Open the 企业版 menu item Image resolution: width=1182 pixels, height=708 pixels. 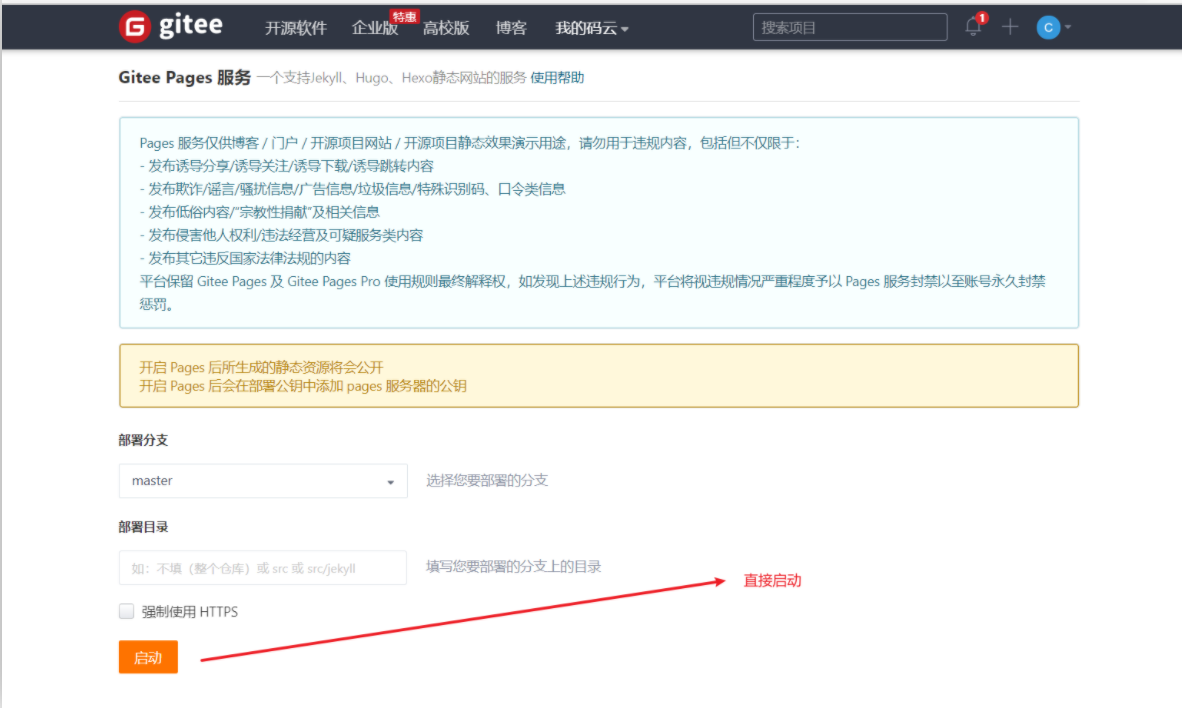coord(375,28)
